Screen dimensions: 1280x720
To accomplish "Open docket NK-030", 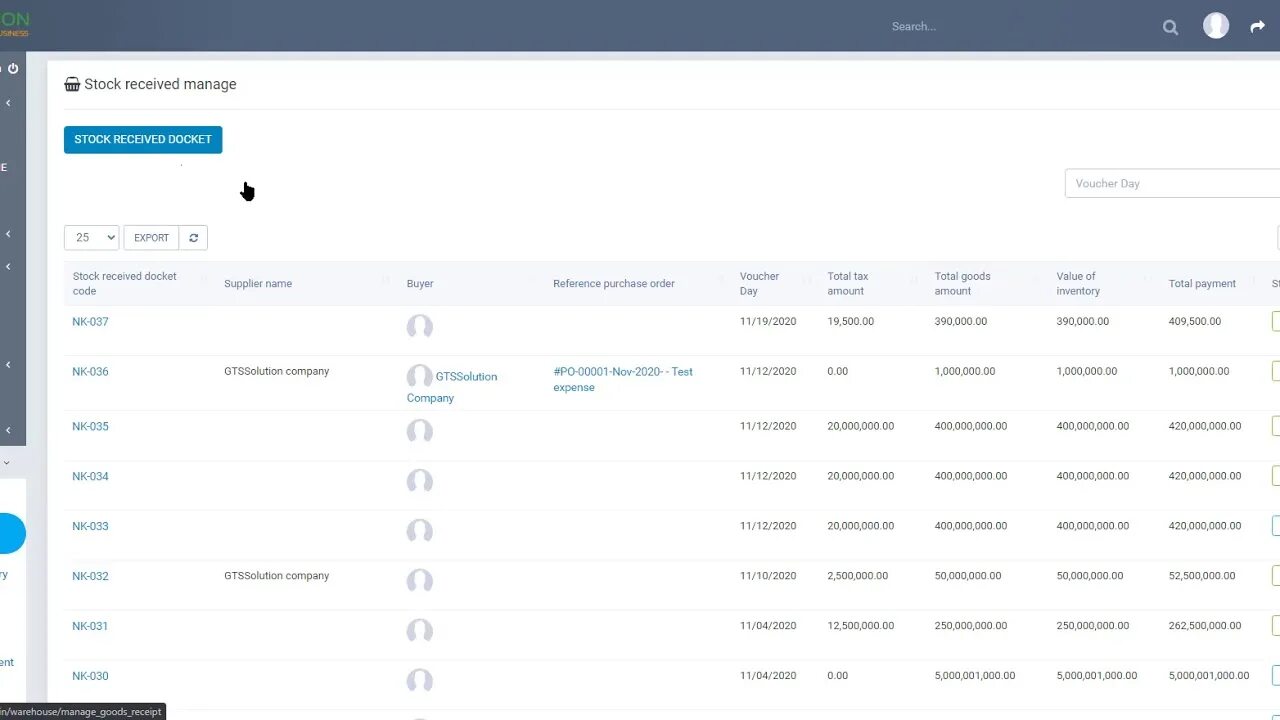I will [90, 677].
